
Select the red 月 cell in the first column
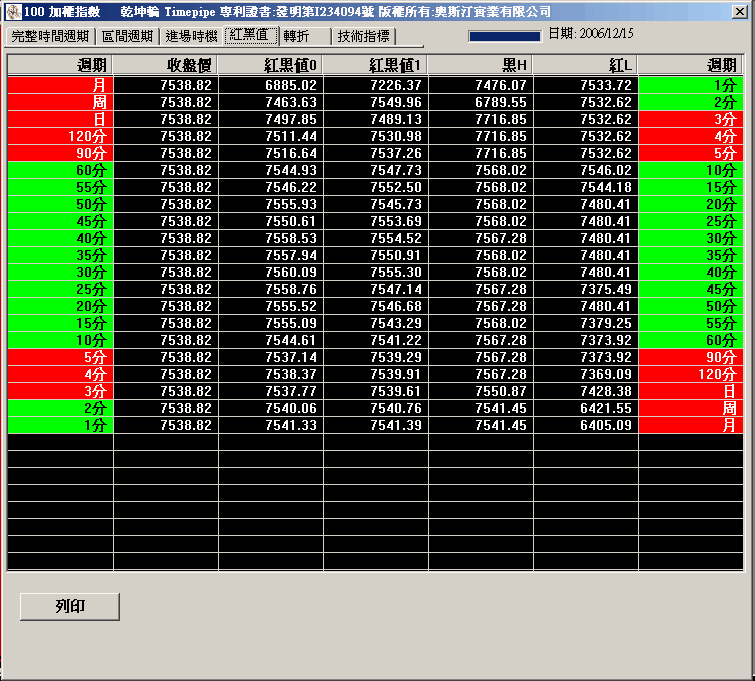[60, 85]
